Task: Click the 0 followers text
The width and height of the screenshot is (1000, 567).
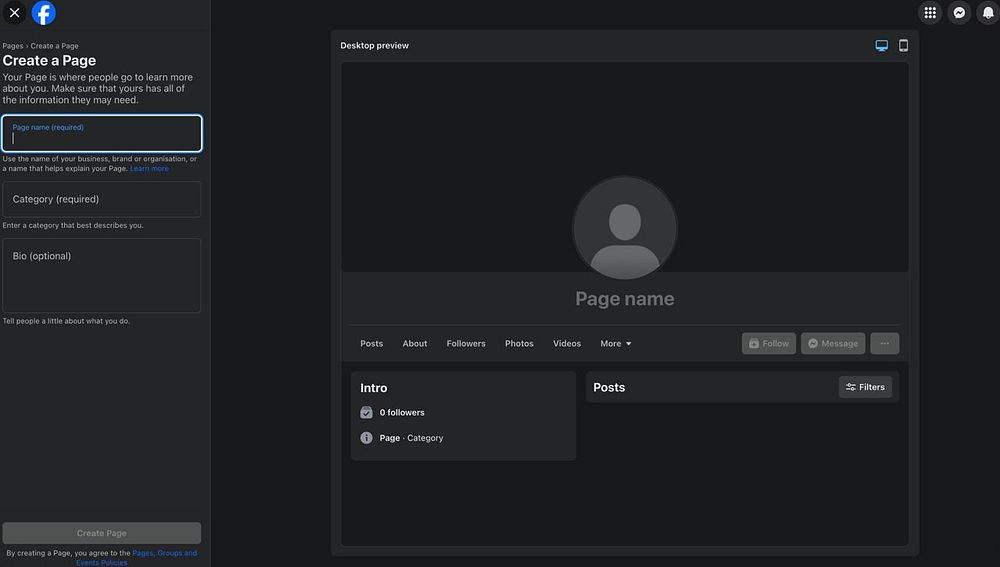Action: [402, 413]
